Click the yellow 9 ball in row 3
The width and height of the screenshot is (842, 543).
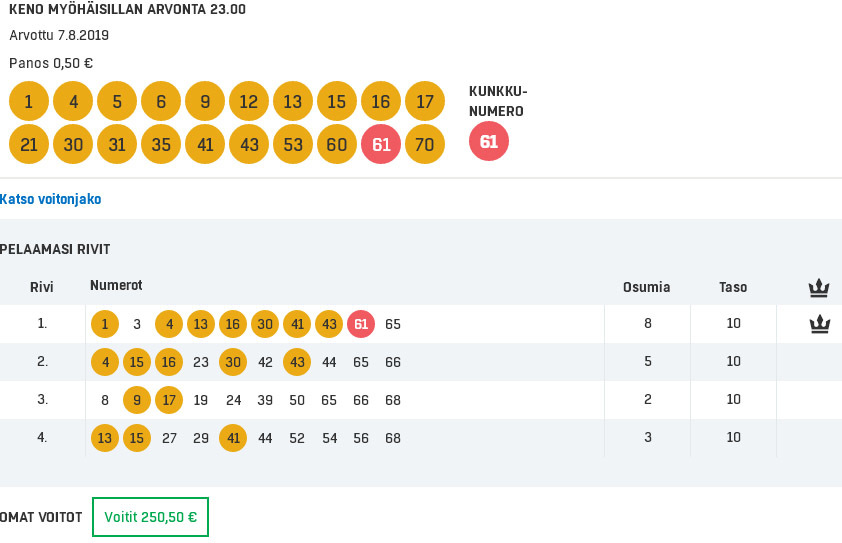137,400
